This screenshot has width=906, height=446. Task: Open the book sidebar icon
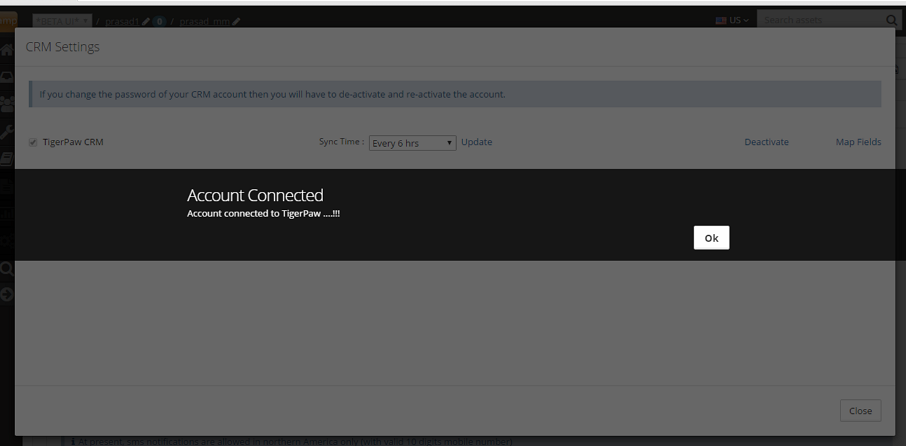click(x=7, y=159)
